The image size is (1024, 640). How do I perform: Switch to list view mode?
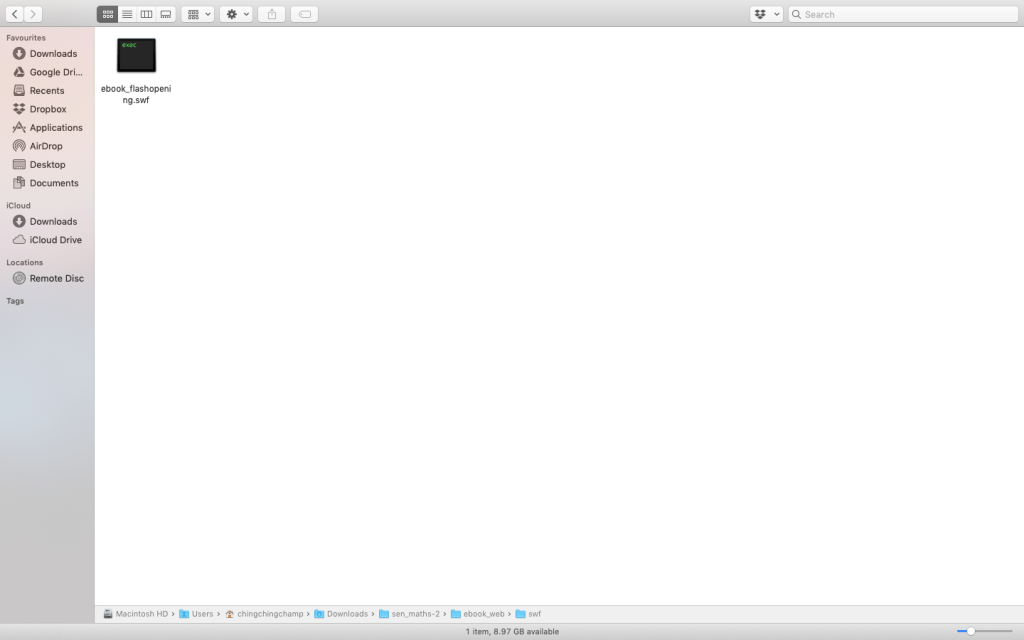(127, 14)
